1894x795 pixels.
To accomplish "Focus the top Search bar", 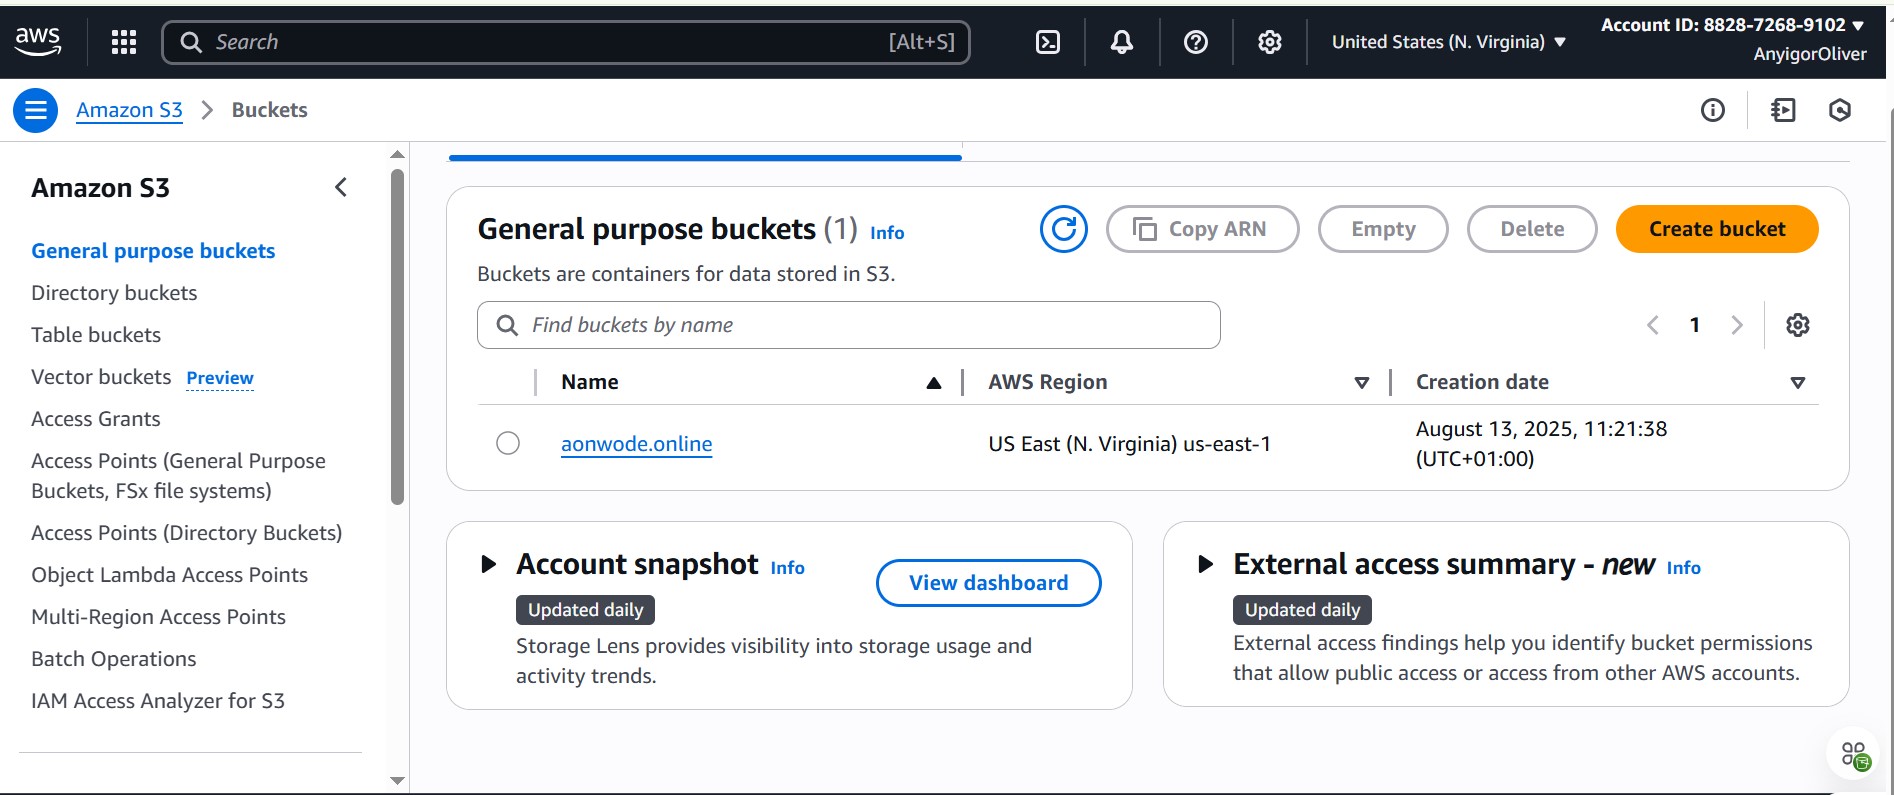I will pyautogui.click(x=566, y=42).
